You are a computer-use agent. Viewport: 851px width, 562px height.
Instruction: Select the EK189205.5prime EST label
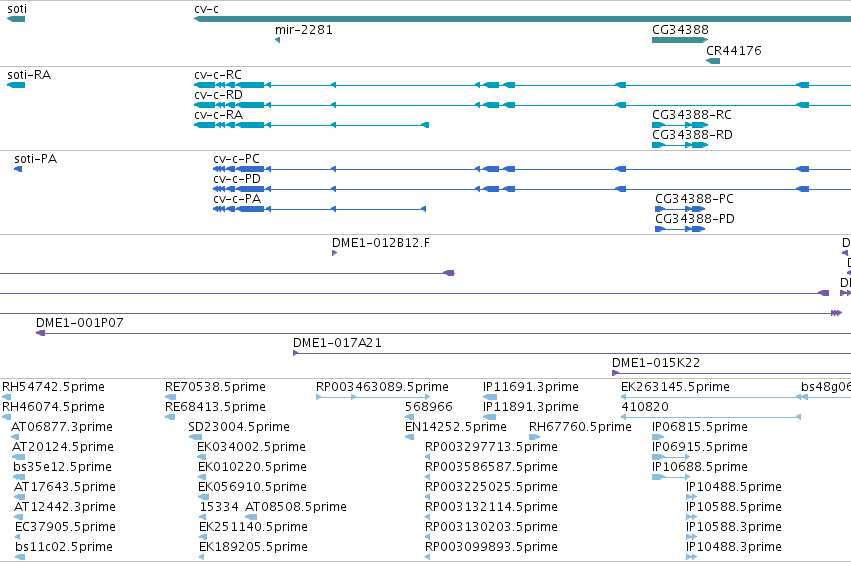[253, 548]
